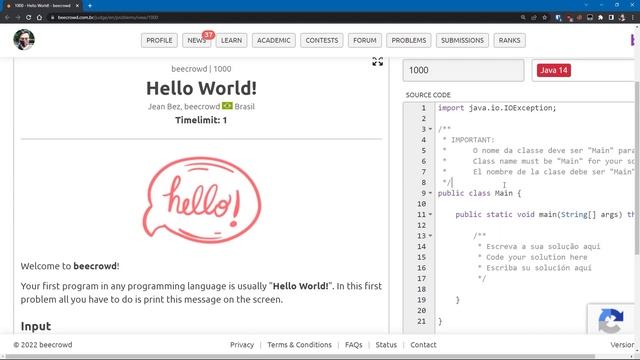Open Terms & Conditions link
Image resolution: width=640 pixels, height=360 pixels.
point(300,345)
